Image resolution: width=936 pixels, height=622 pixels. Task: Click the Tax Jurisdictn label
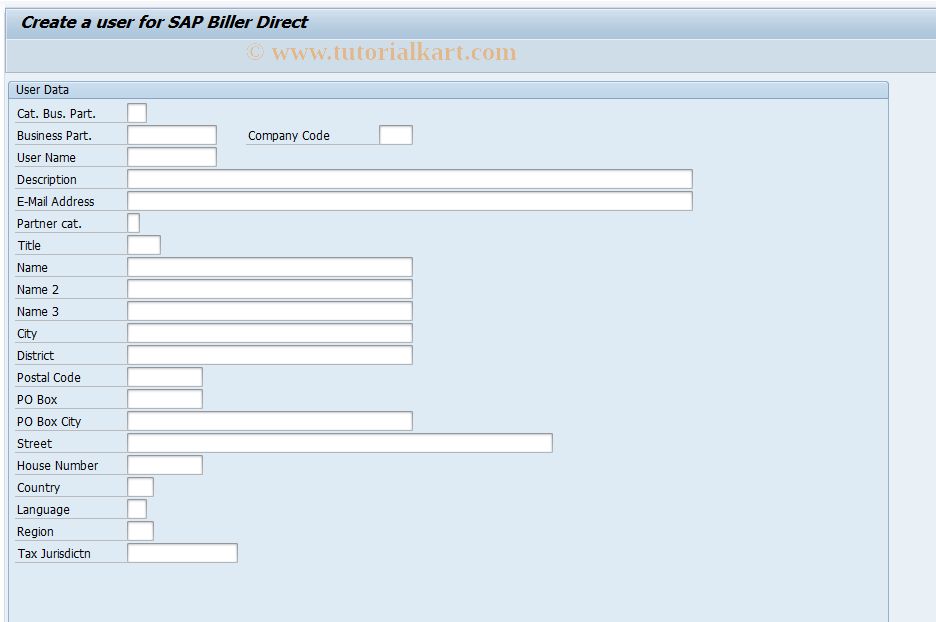tap(54, 554)
